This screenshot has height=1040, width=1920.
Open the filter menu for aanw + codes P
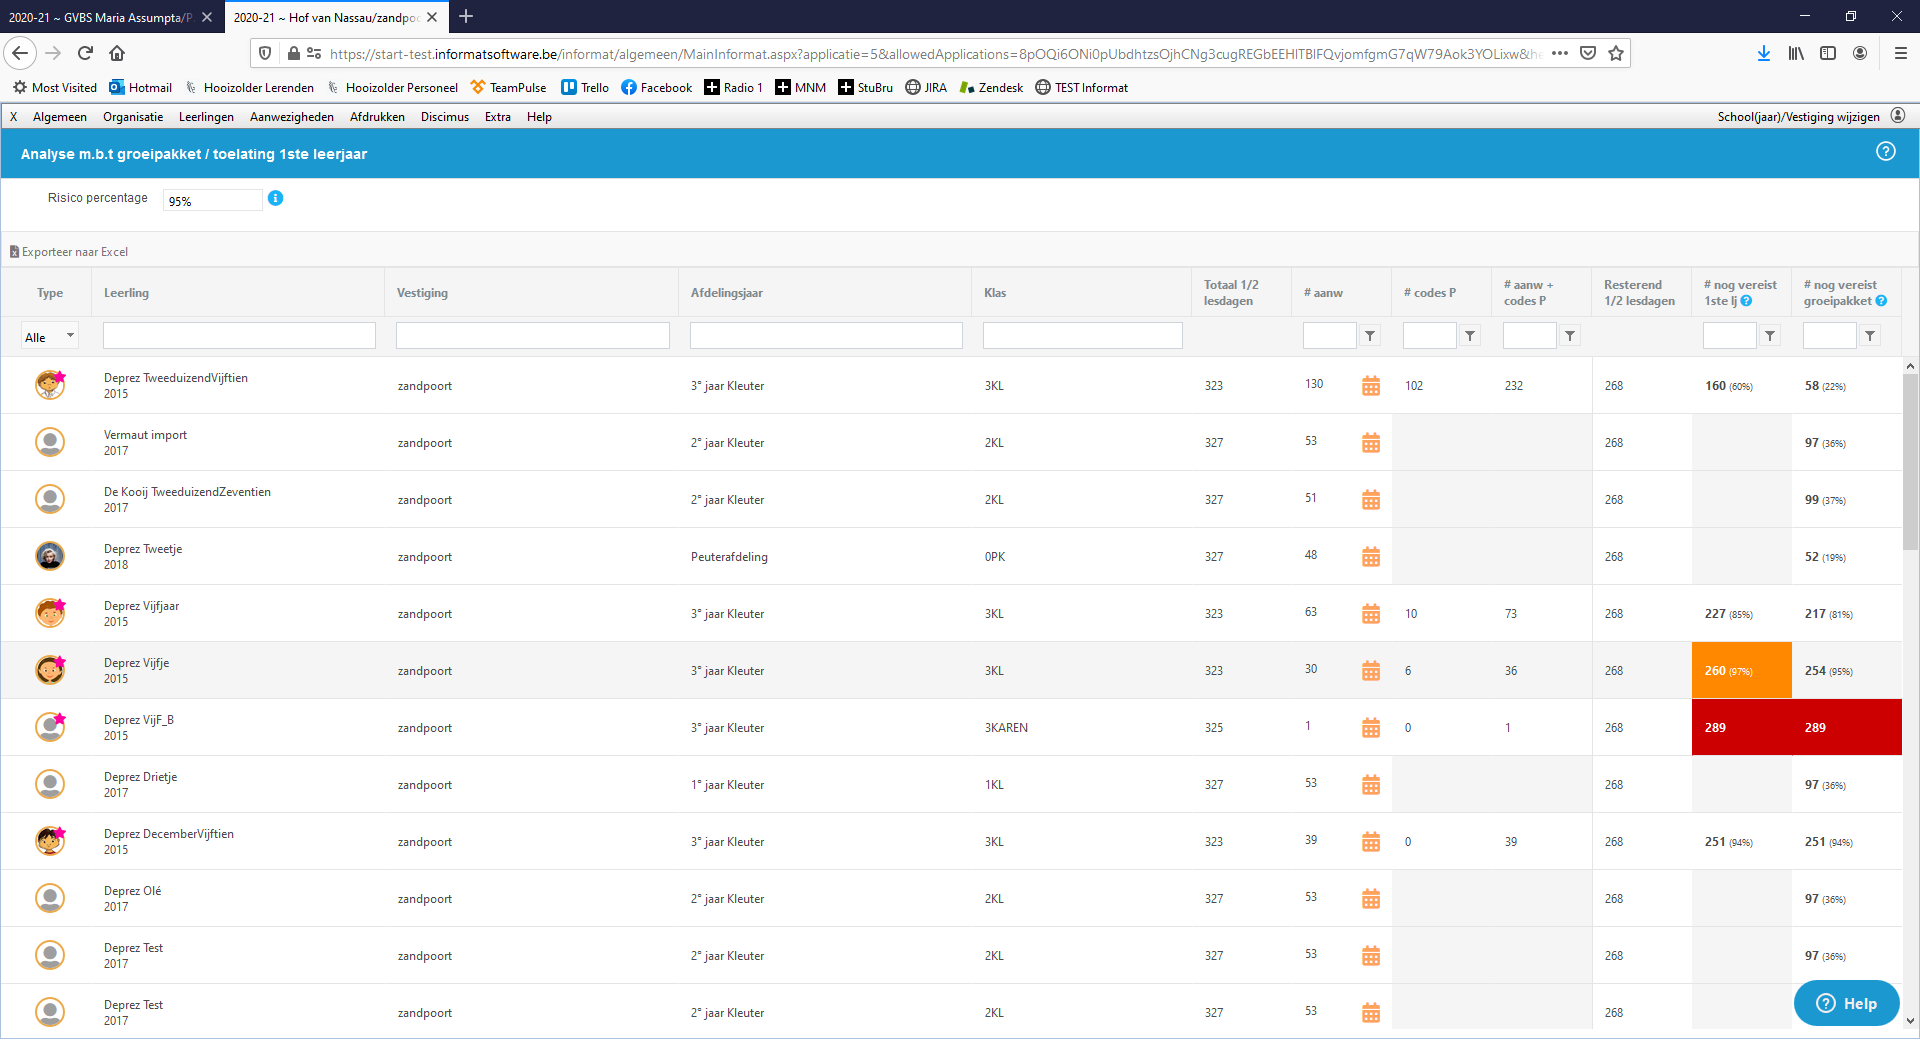(x=1570, y=336)
